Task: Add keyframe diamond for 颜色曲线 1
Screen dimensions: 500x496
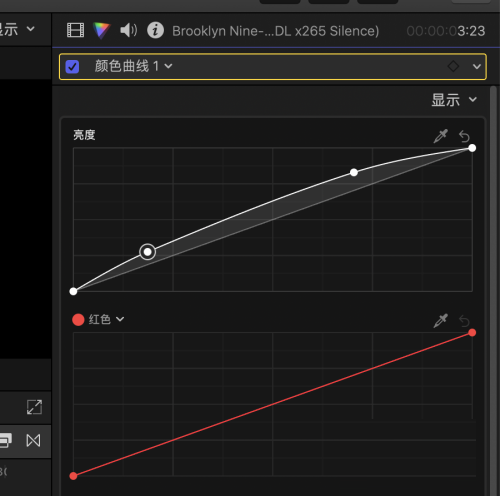Action: tap(453, 66)
